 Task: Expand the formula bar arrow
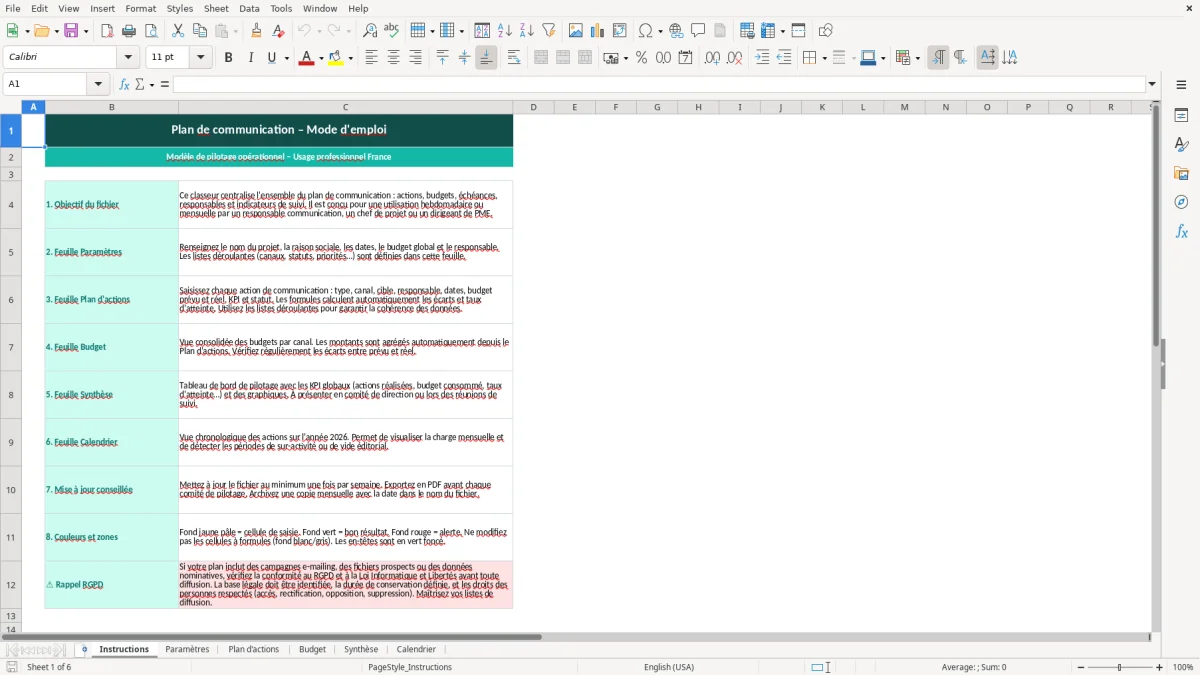1152,84
